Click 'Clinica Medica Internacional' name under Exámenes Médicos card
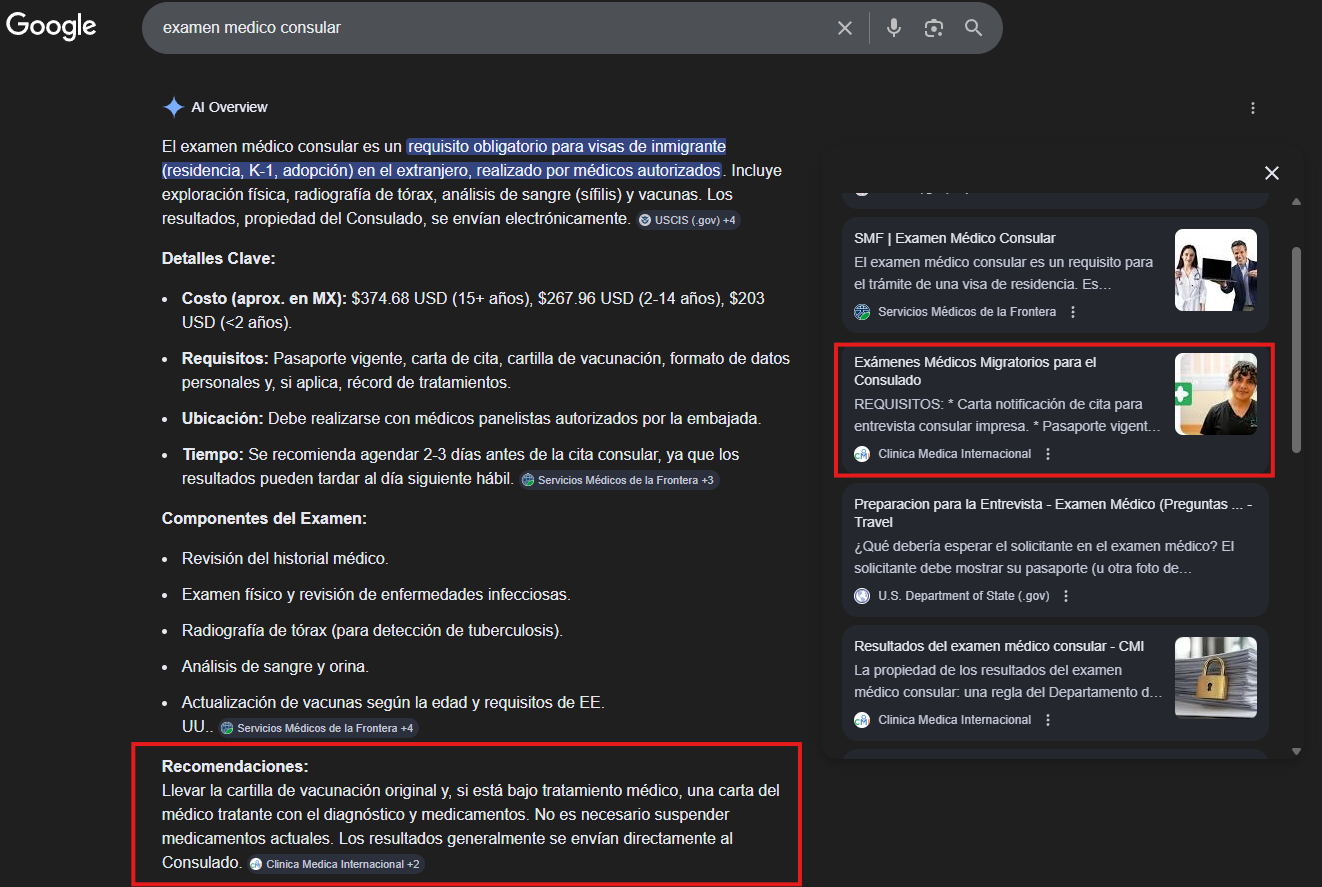The width and height of the screenshot is (1322, 887). point(954,454)
